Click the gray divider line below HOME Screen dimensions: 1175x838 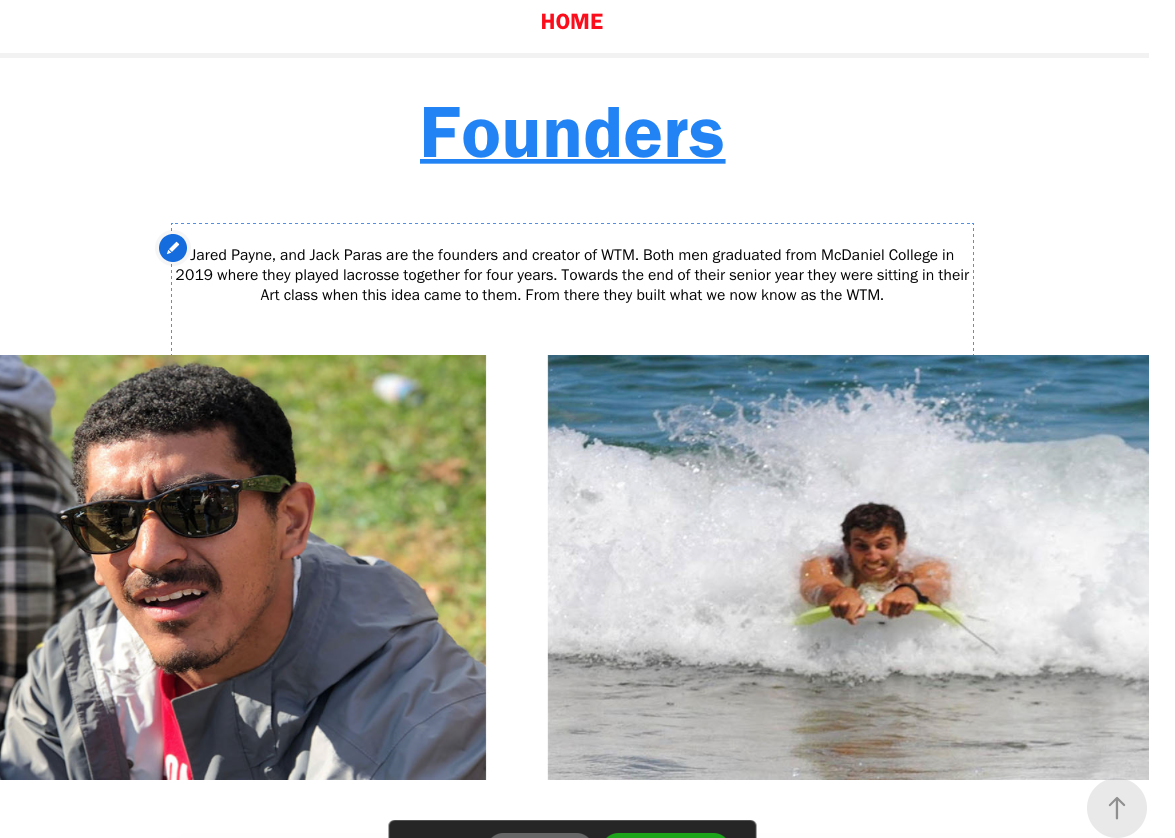point(574,55)
